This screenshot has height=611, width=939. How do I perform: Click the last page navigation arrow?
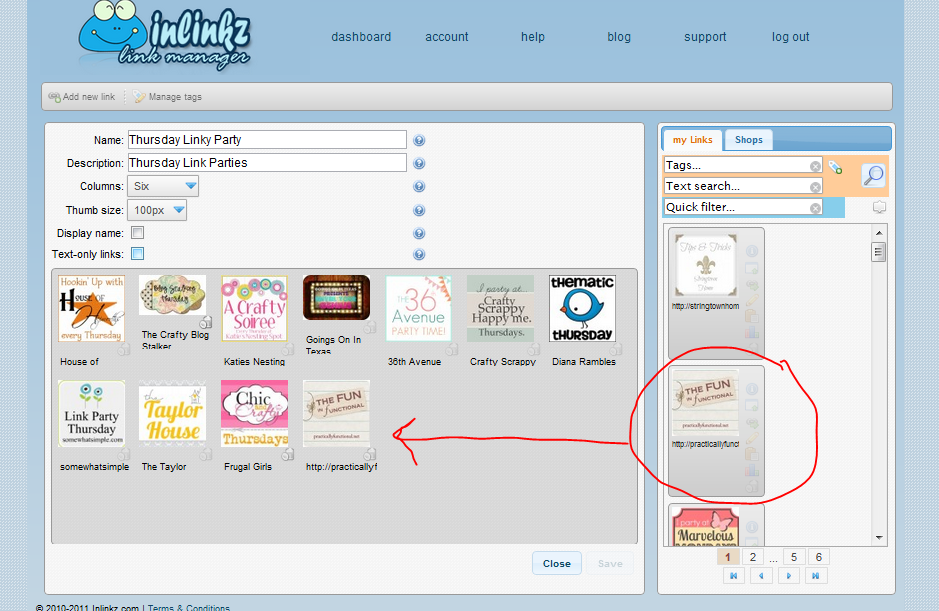816,576
